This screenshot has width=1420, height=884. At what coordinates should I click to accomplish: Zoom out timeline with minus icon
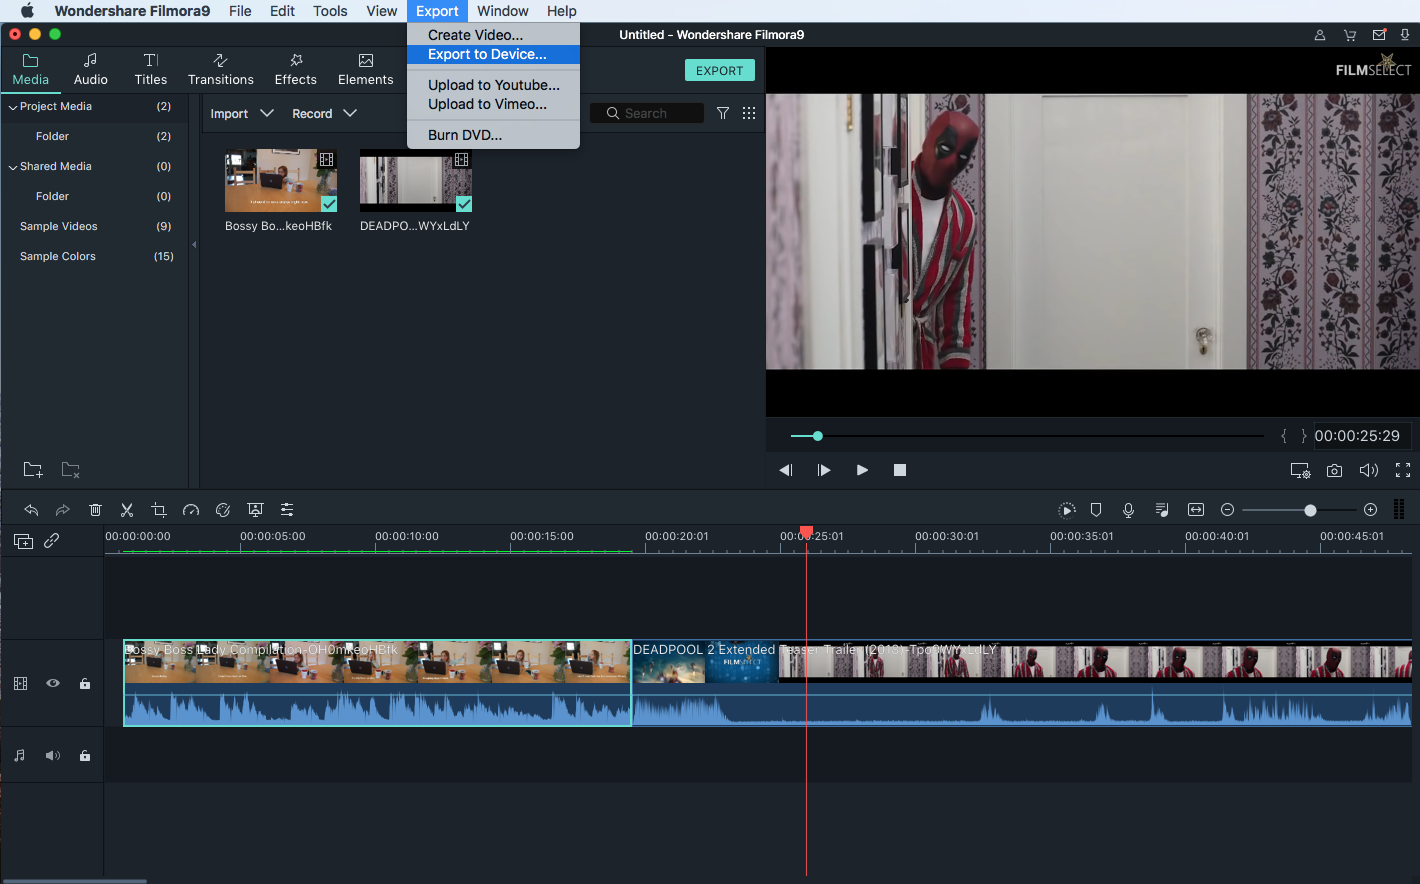(x=1228, y=510)
